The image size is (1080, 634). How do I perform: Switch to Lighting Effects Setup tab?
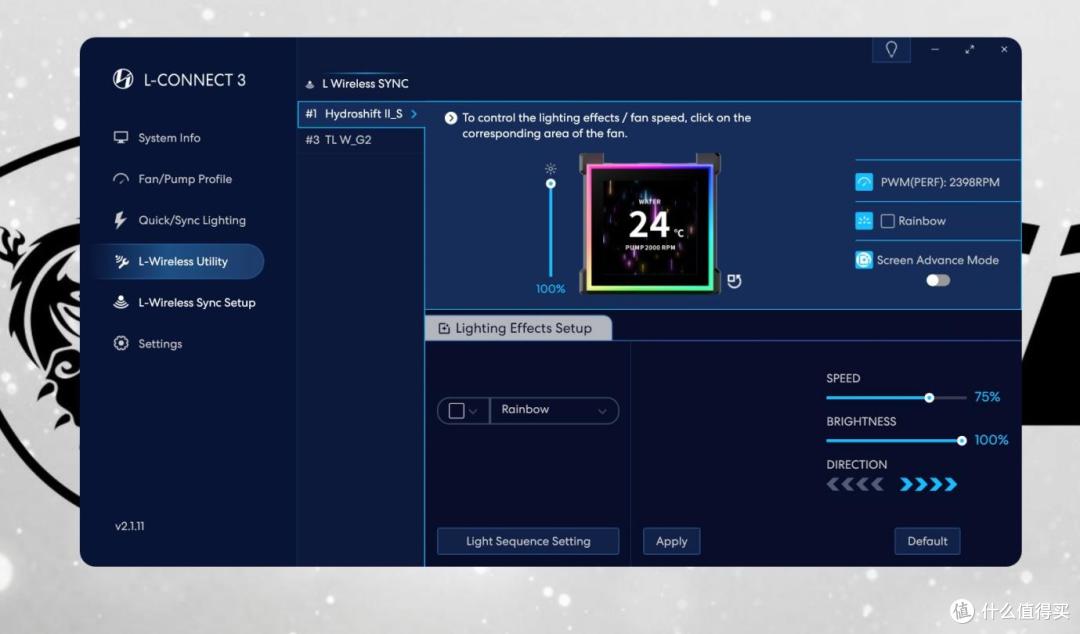click(518, 328)
